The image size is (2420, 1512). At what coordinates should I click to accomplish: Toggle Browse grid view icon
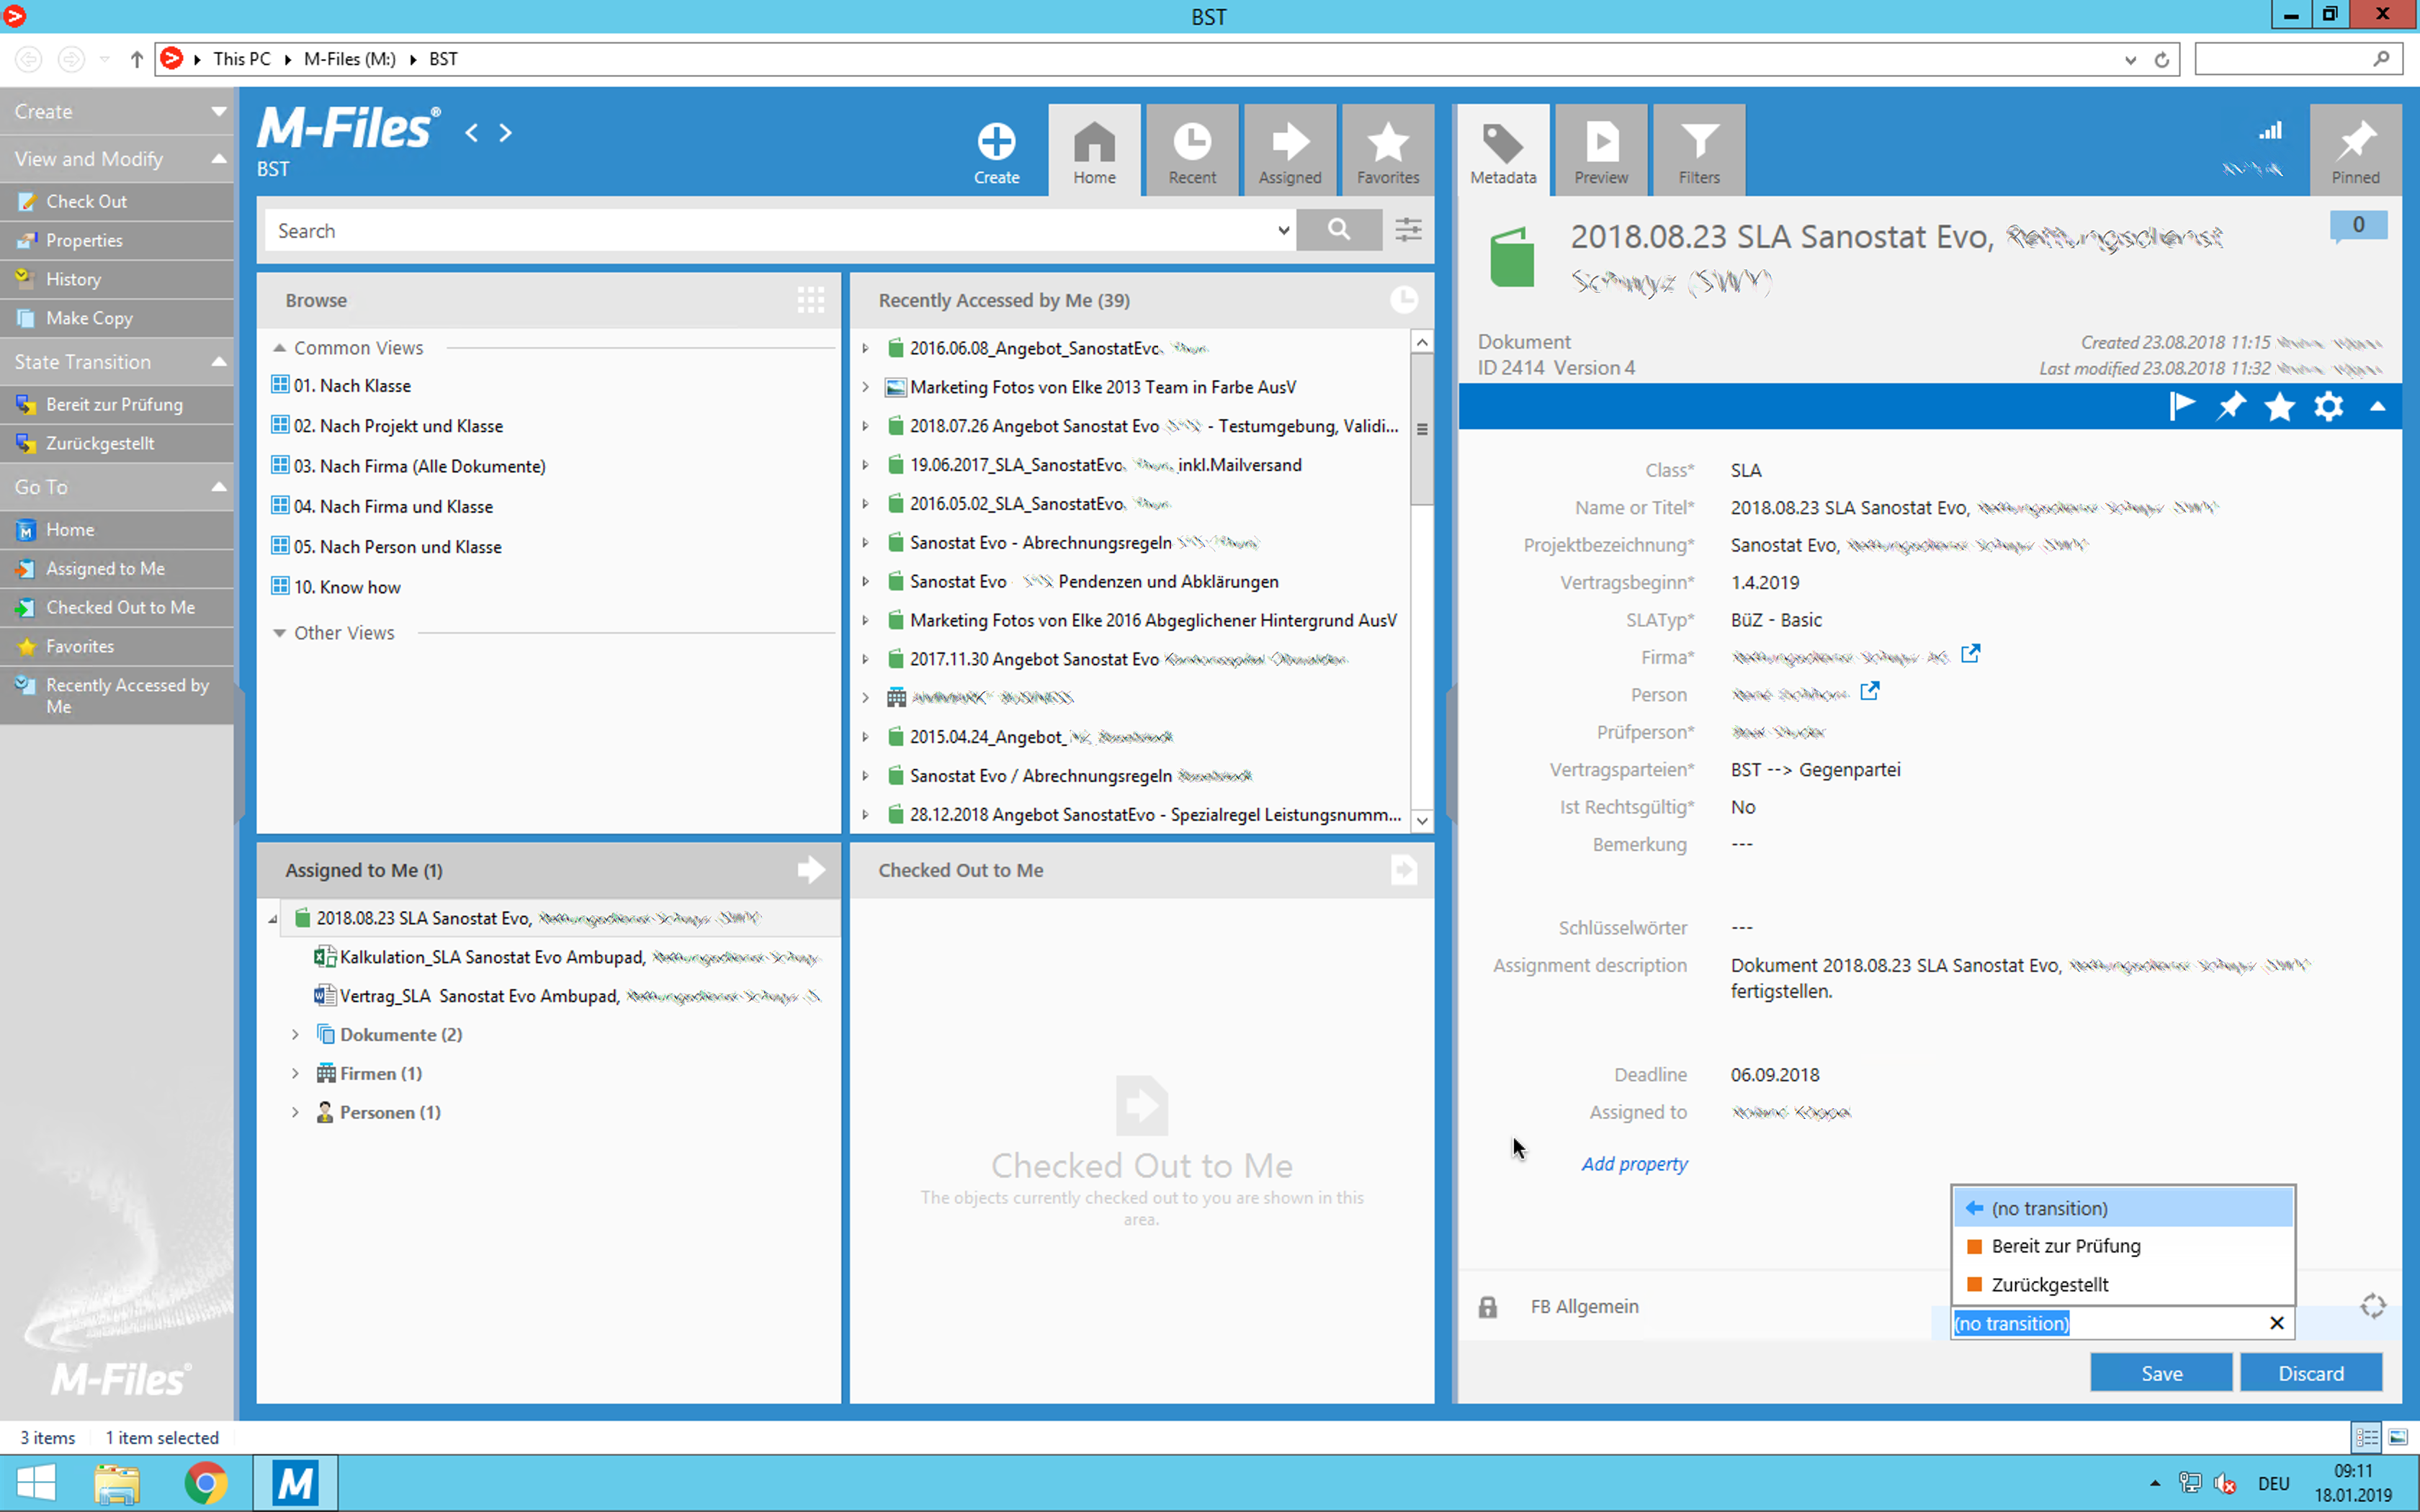[x=811, y=300]
